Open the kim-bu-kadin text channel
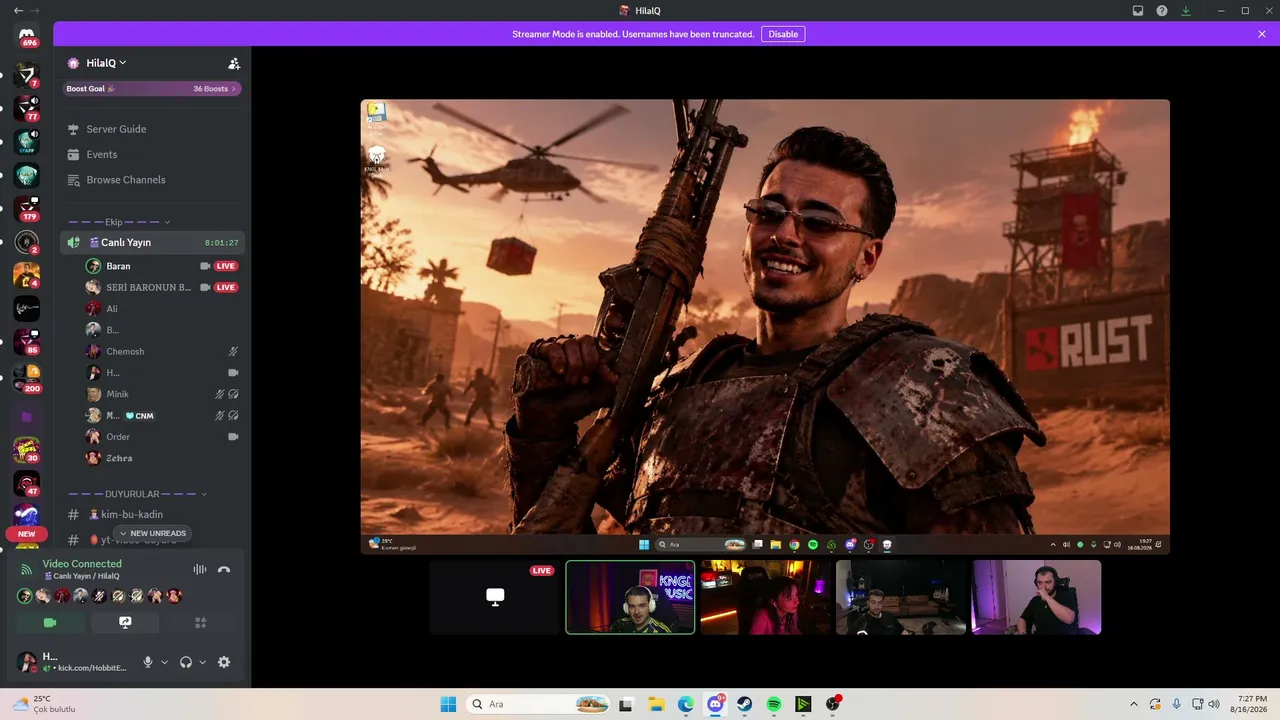Screen dimensions: 1280x720 [152, 514]
